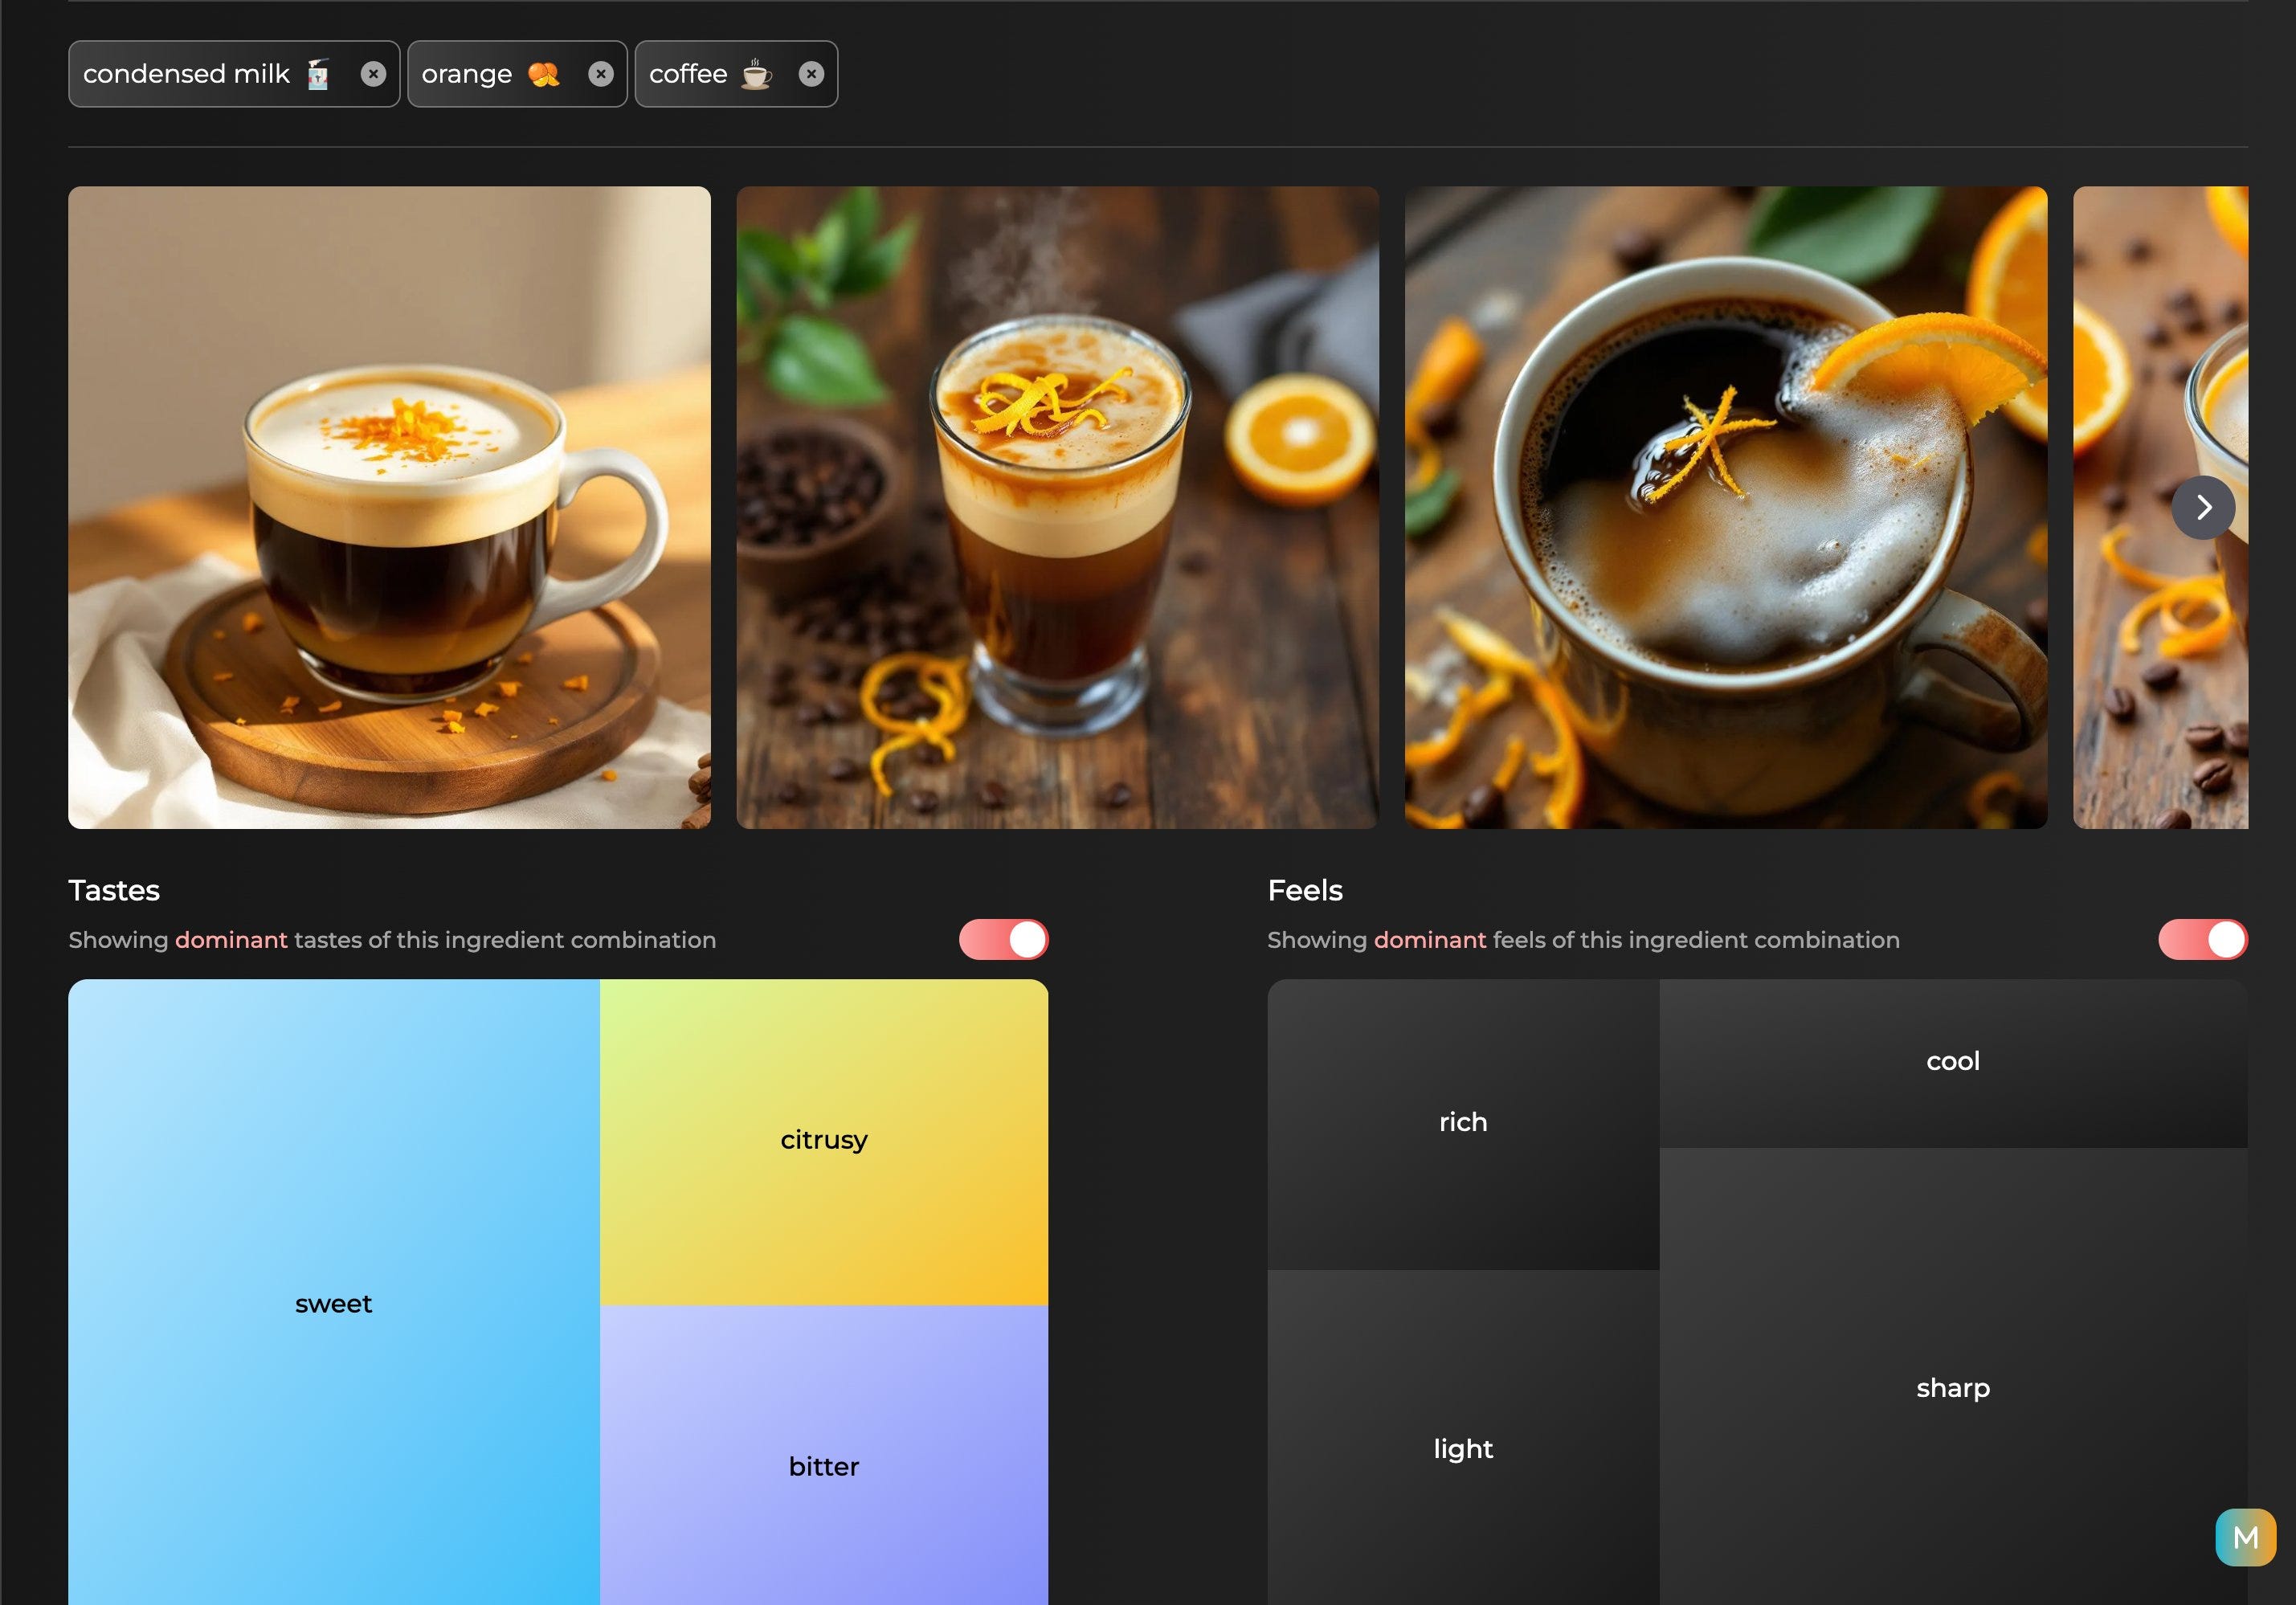2296x1605 pixels.
Task: Select the sweet taste tile
Action: point(333,1303)
